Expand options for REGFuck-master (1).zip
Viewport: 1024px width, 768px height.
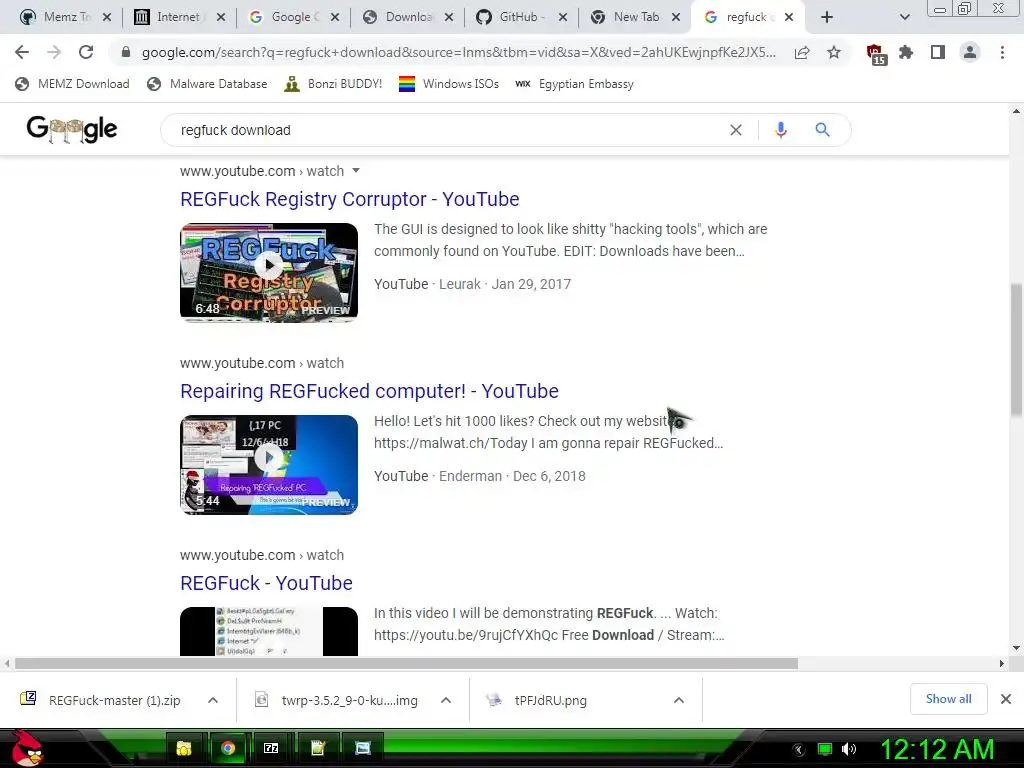coord(213,700)
